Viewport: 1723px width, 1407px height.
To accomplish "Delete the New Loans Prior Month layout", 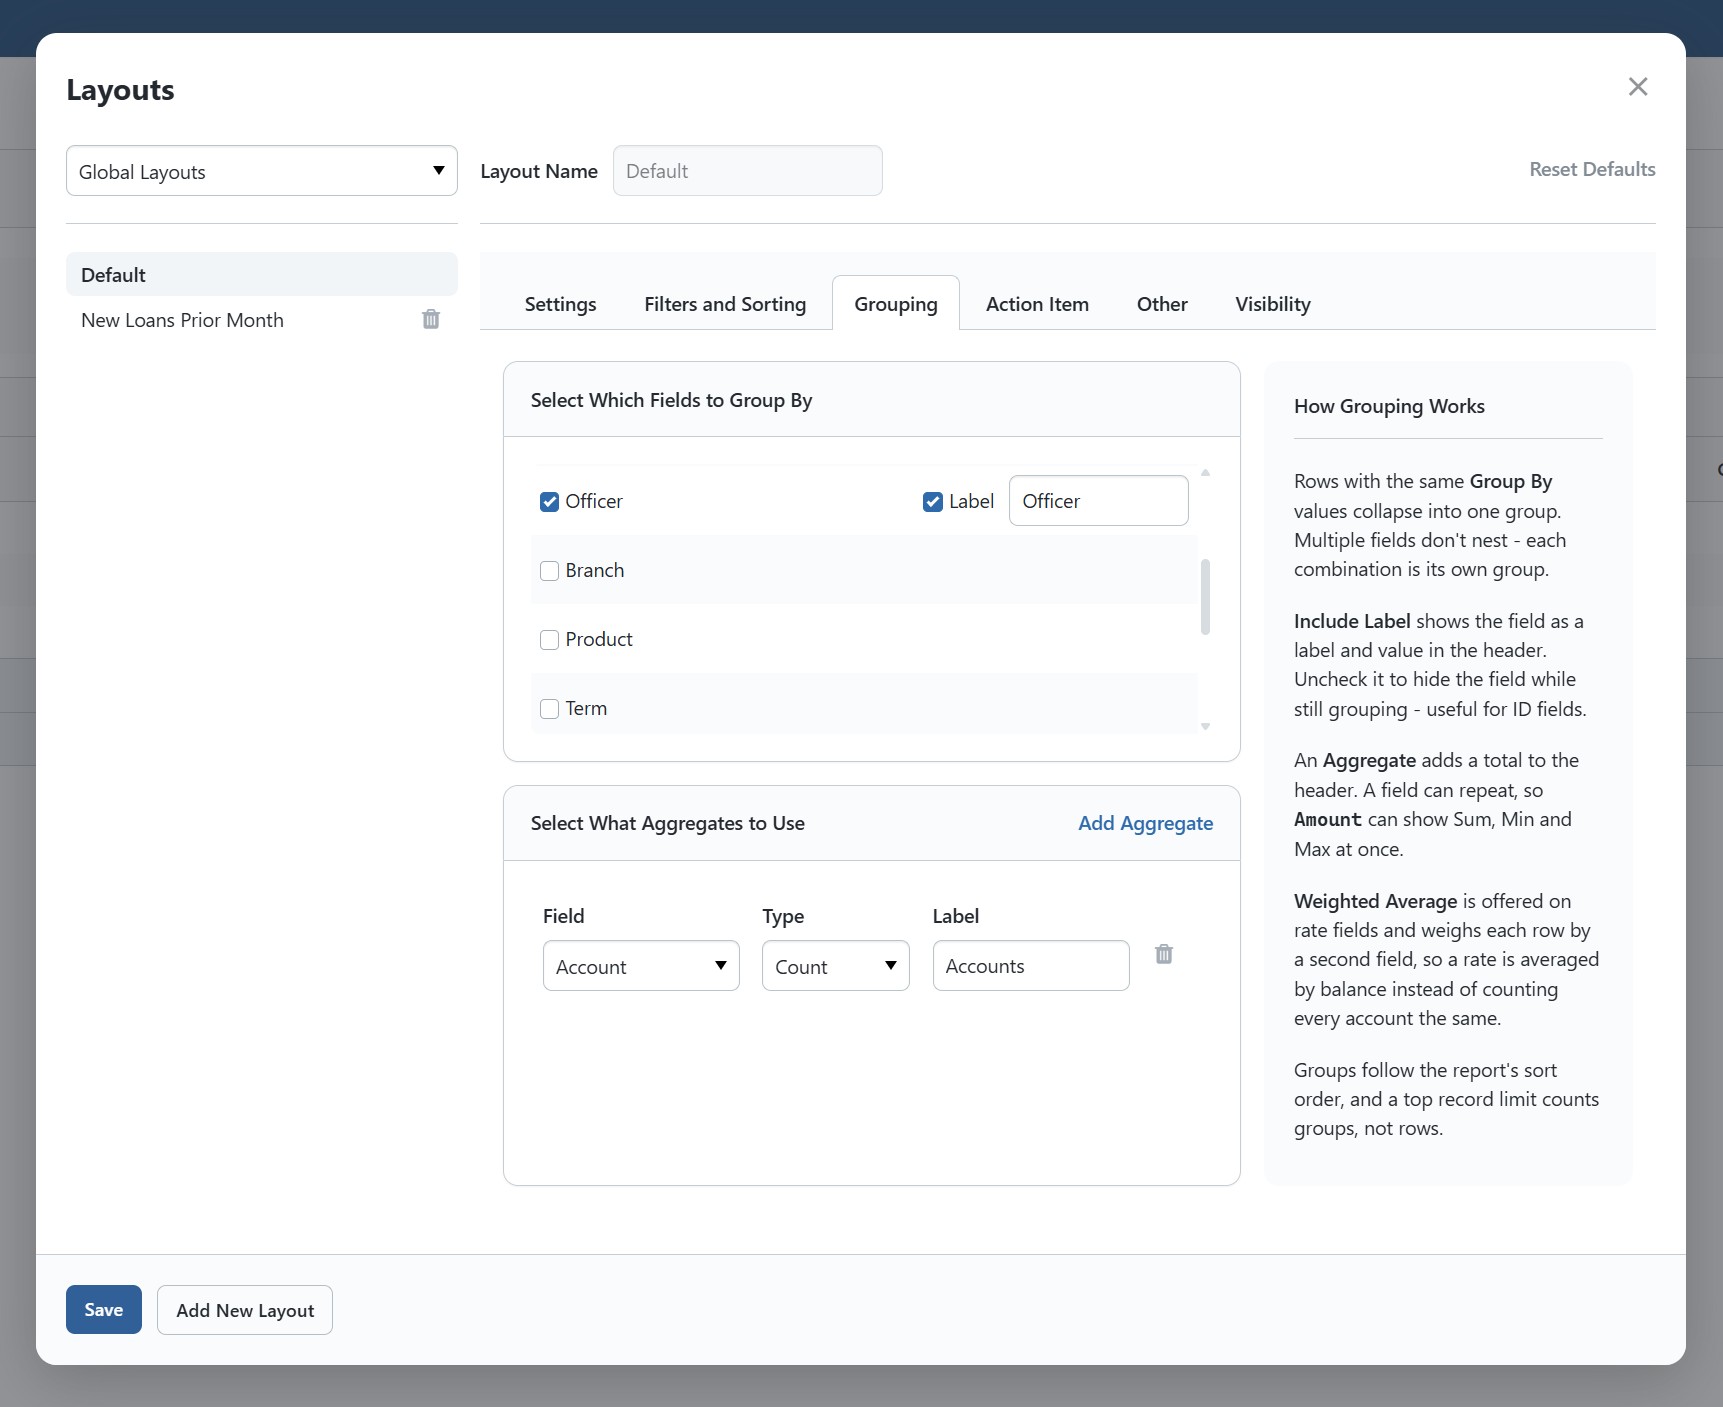I will coord(431,319).
